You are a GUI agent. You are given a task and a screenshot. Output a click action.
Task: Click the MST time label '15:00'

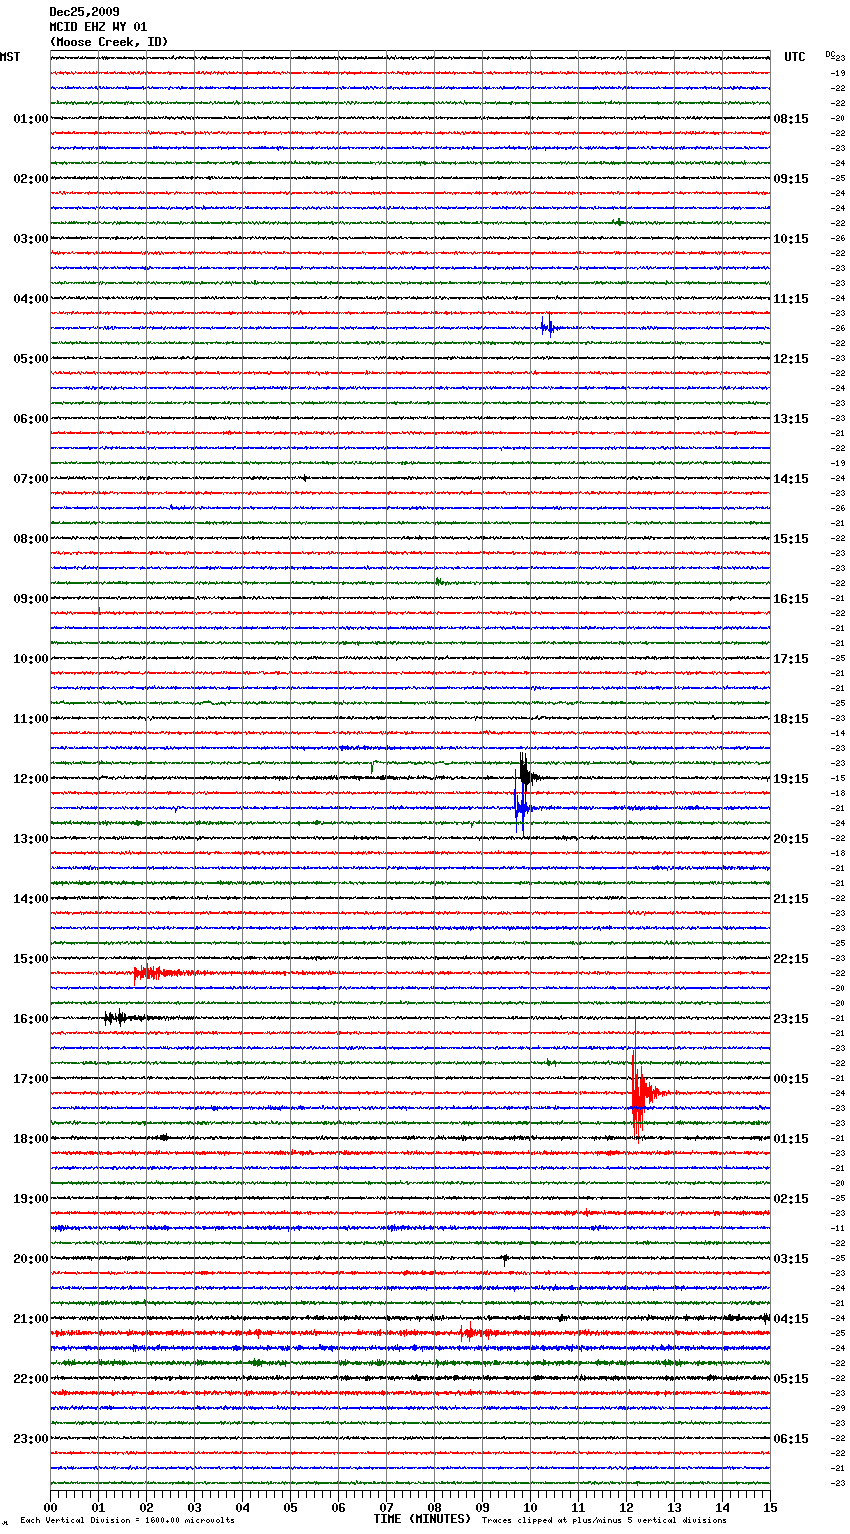click(31, 959)
